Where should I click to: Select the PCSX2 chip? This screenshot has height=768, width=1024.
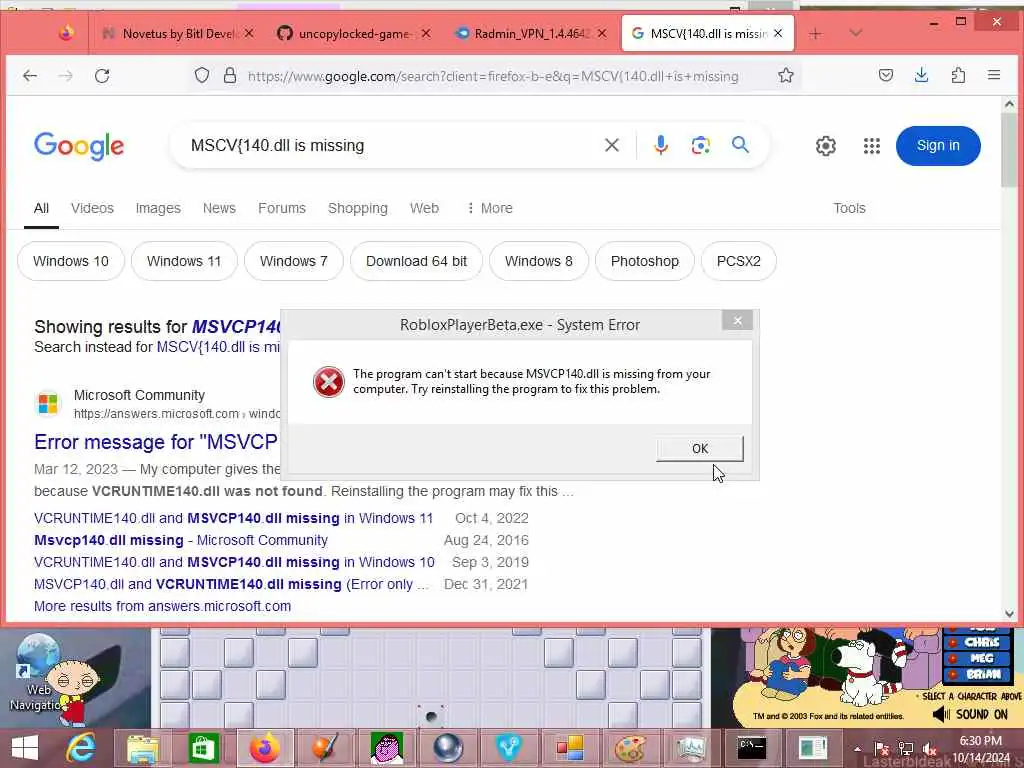(738, 261)
